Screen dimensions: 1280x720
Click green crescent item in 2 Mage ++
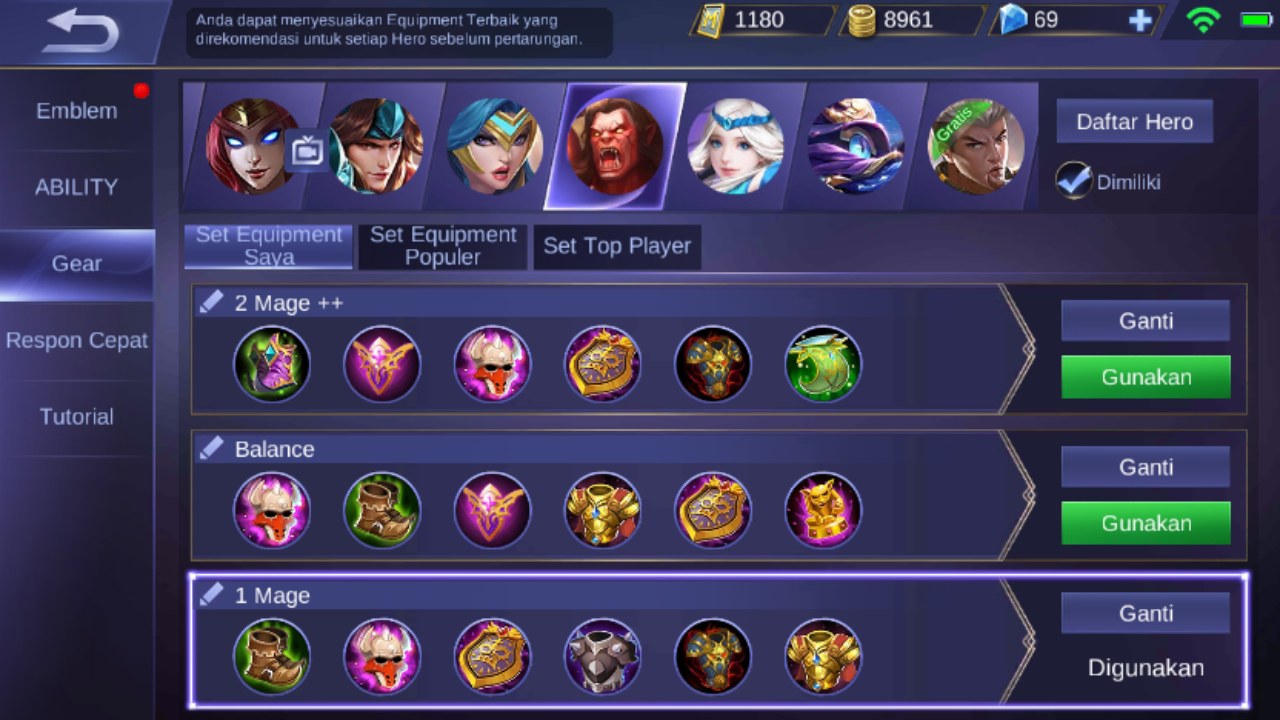tap(823, 364)
